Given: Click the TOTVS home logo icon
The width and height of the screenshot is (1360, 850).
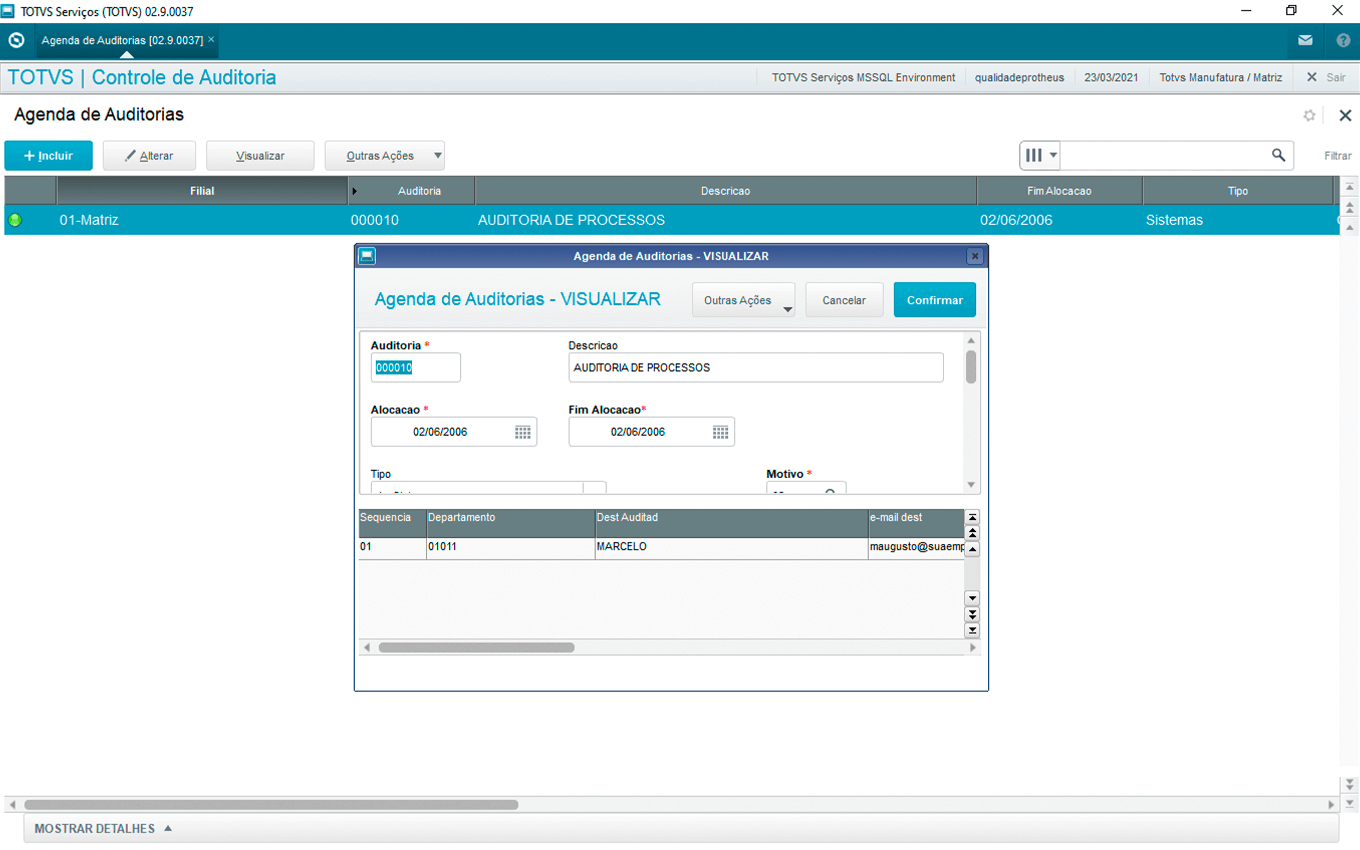Looking at the screenshot, I should click(x=16, y=41).
